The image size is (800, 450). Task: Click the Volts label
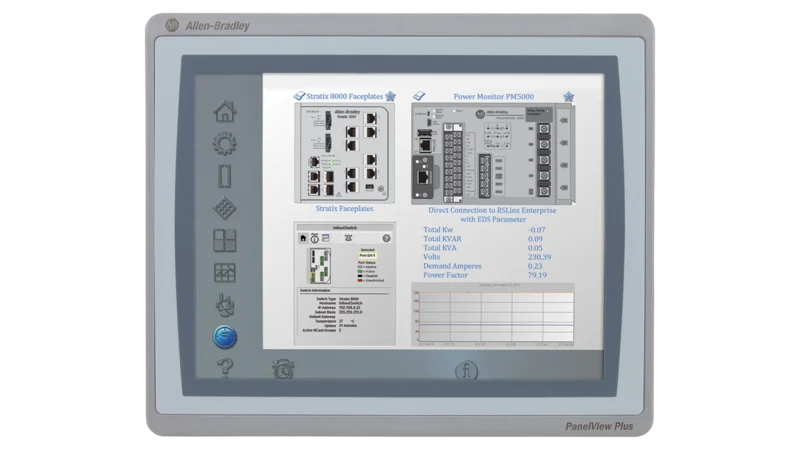click(x=431, y=257)
